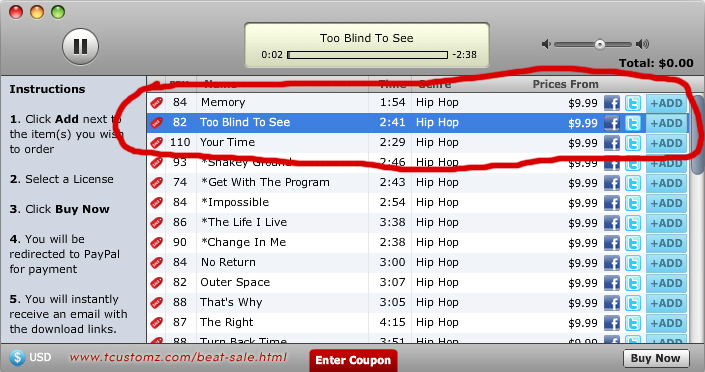705x372 pixels.
Task: Tweet the Outer Space beat
Action: pyautogui.click(x=633, y=283)
